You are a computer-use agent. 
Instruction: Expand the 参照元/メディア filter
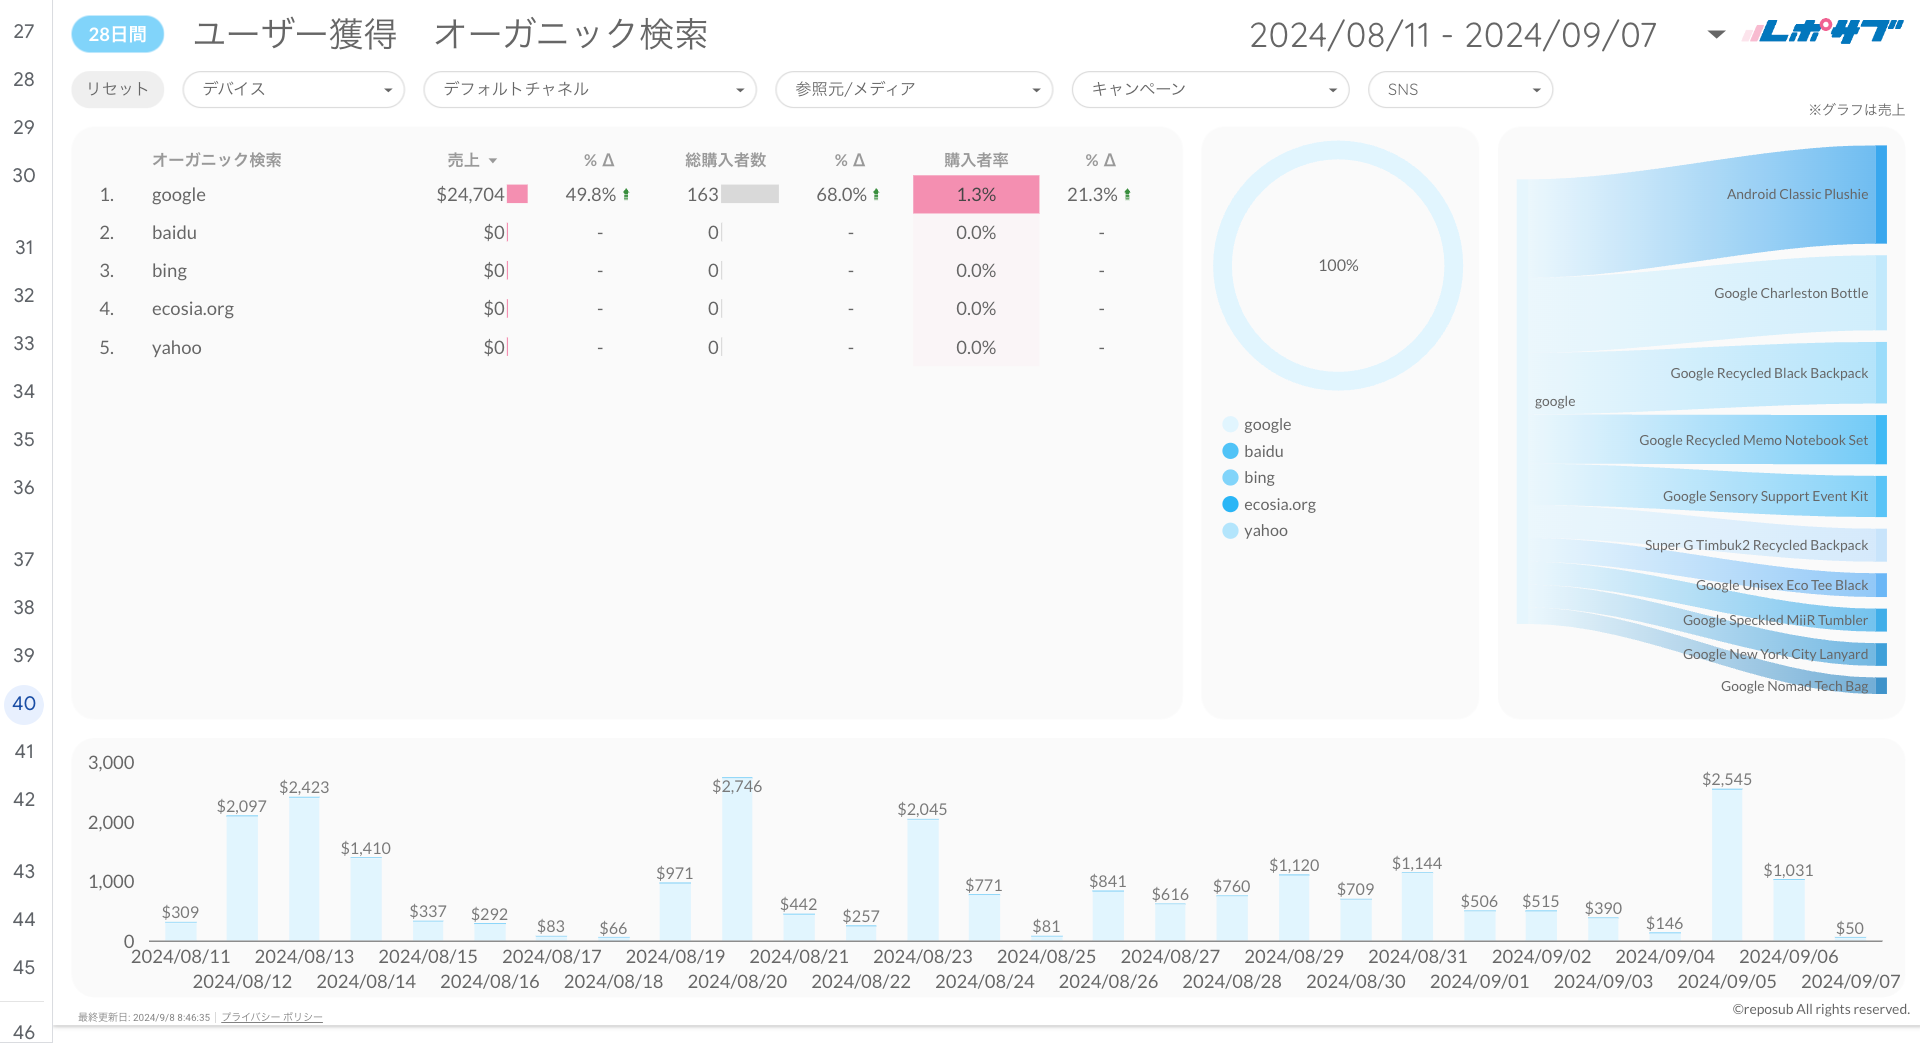coord(913,89)
